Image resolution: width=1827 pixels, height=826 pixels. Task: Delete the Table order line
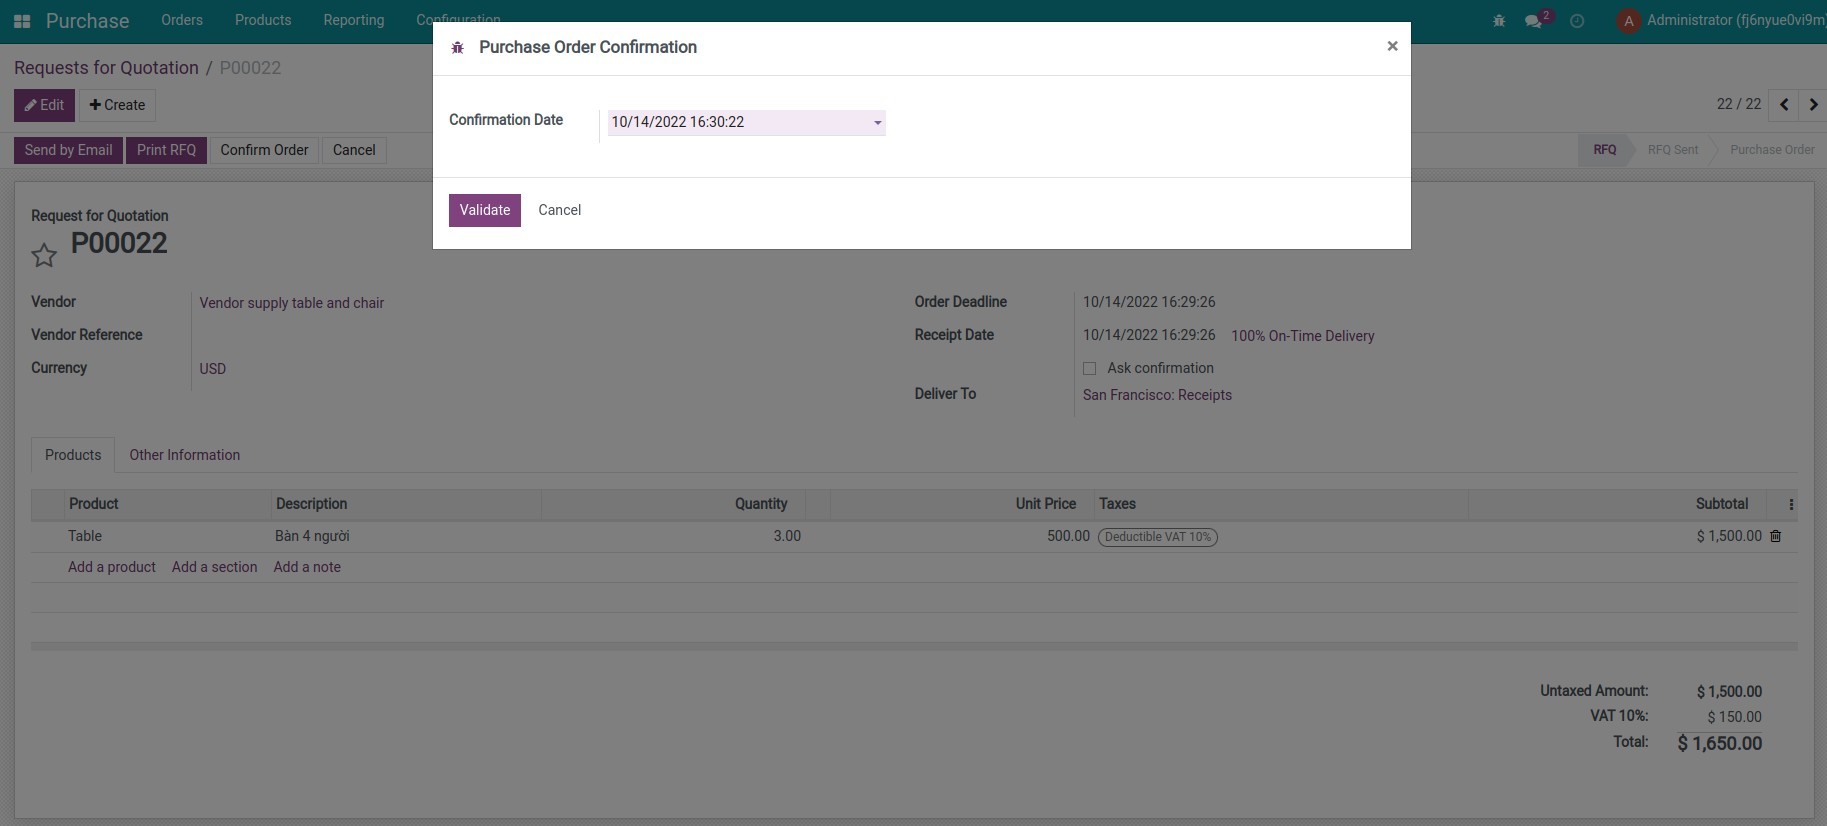pos(1776,536)
